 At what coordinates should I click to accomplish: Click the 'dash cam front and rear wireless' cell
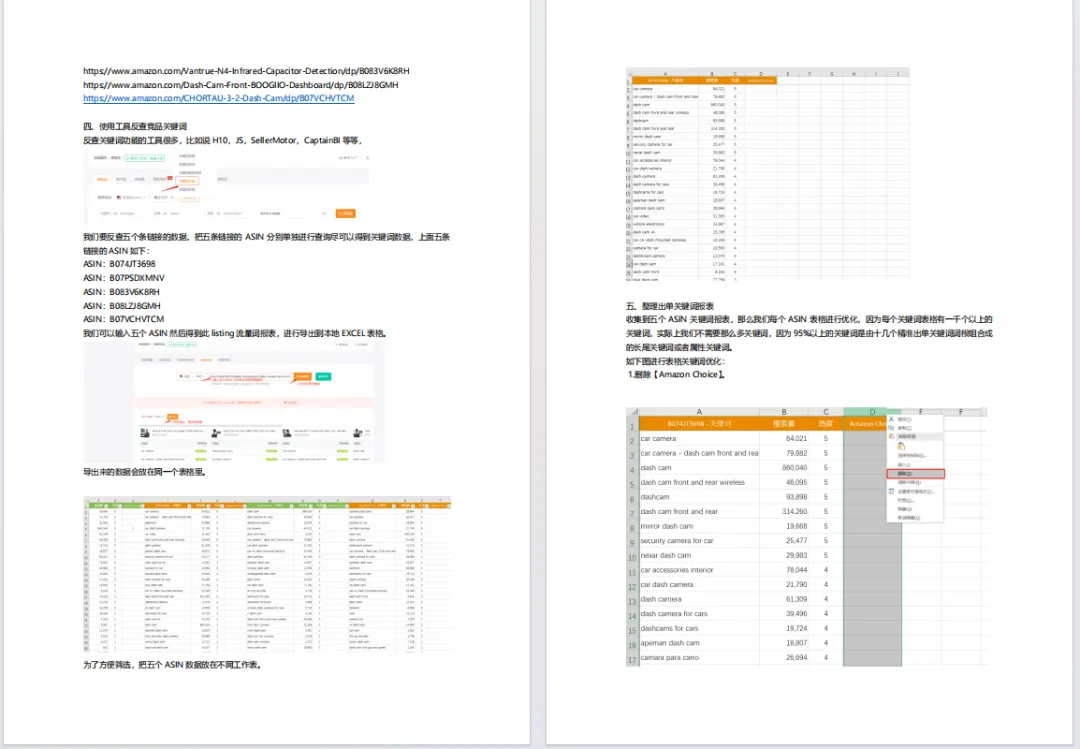tap(699, 482)
